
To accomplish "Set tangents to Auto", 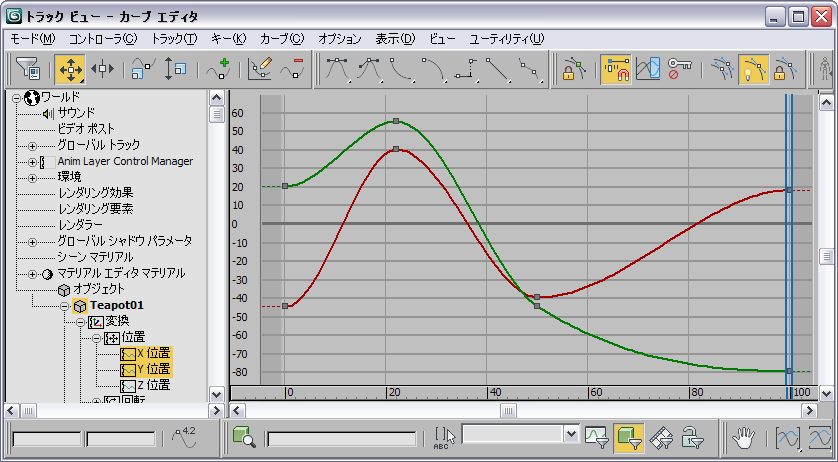I will (x=338, y=70).
